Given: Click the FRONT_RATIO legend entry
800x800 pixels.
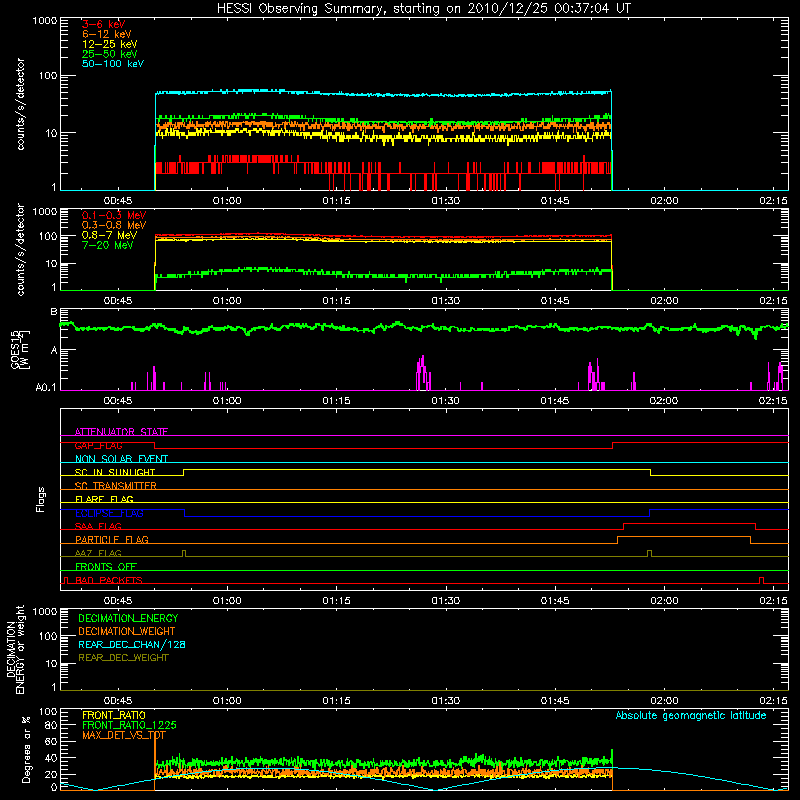Looking at the screenshot, I should 114,715.
